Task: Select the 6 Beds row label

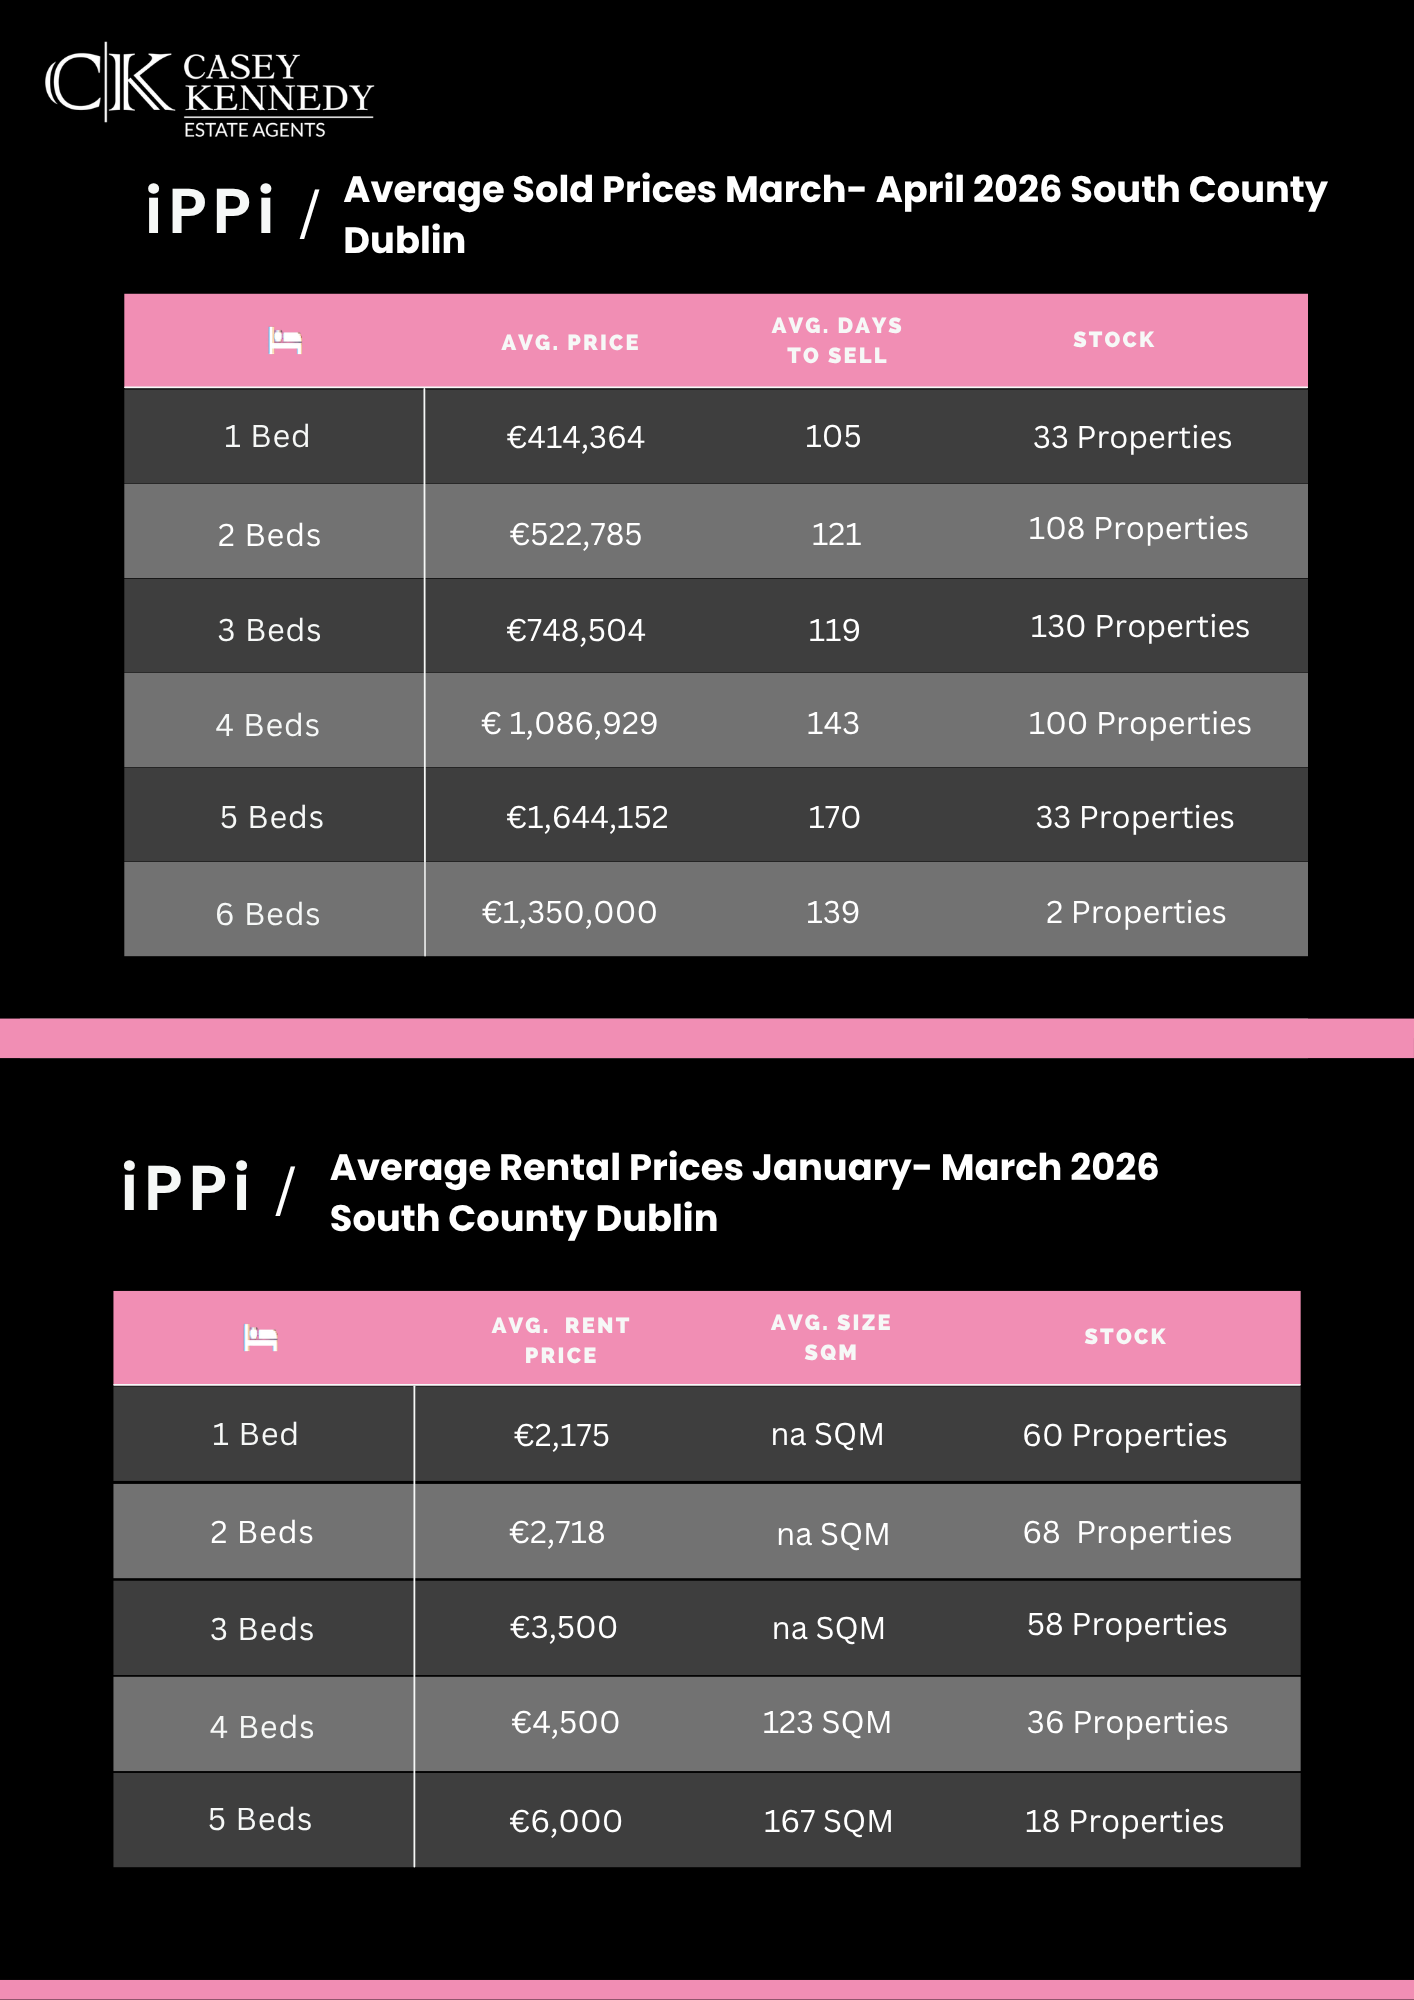Action: [x=268, y=914]
